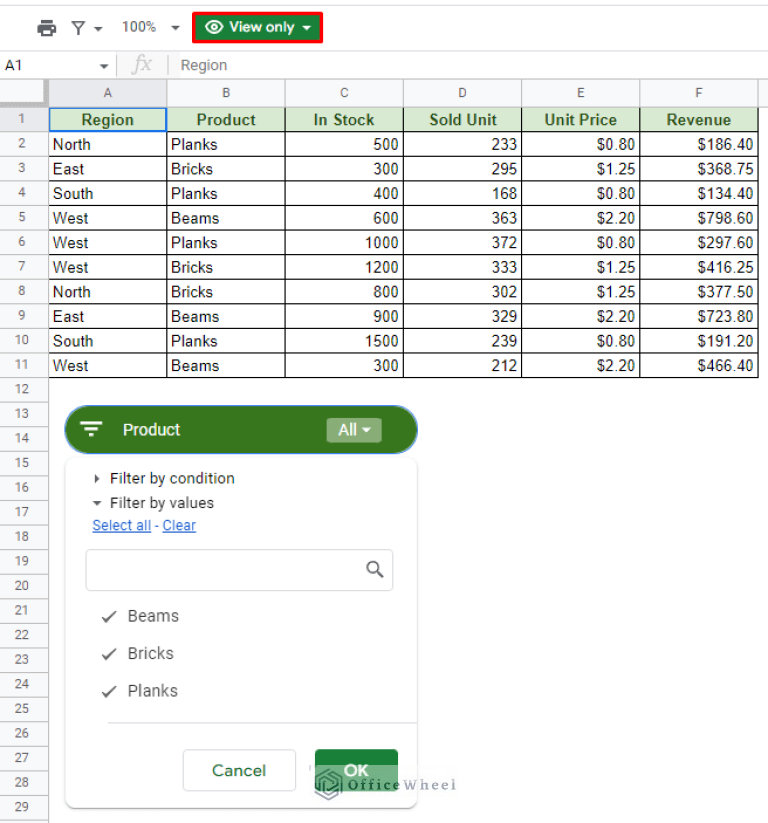This screenshot has width=768, height=823.
Task: Click the fx formula icon
Action: [142, 65]
